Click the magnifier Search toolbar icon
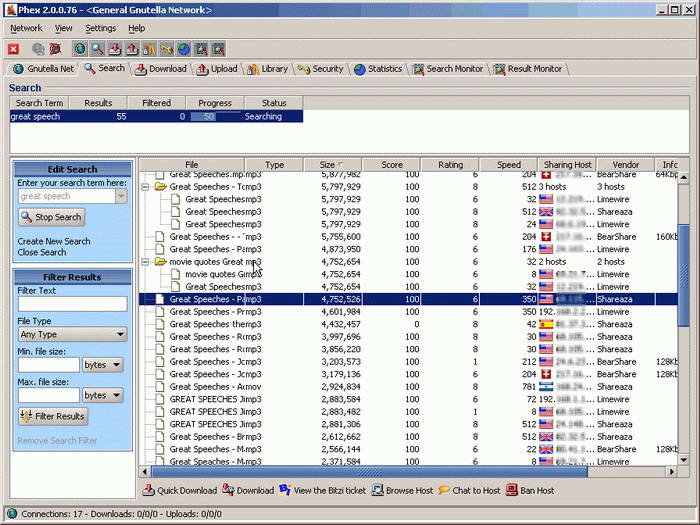 [x=97, y=49]
